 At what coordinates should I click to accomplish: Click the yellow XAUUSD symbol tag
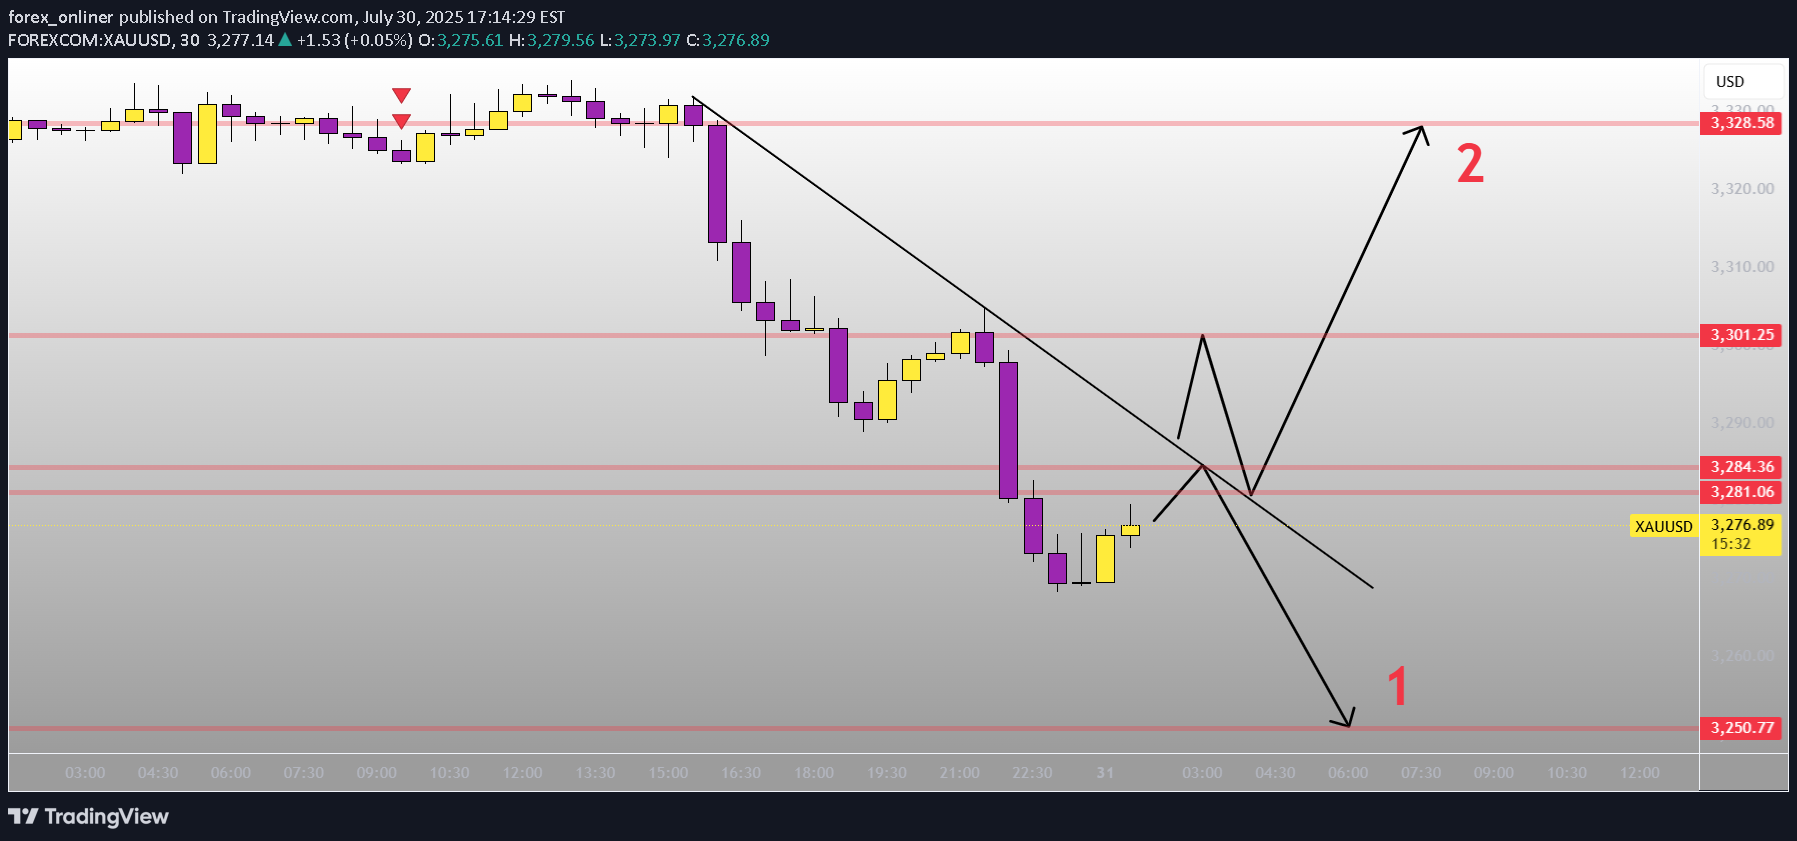[x=1664, y=526]
